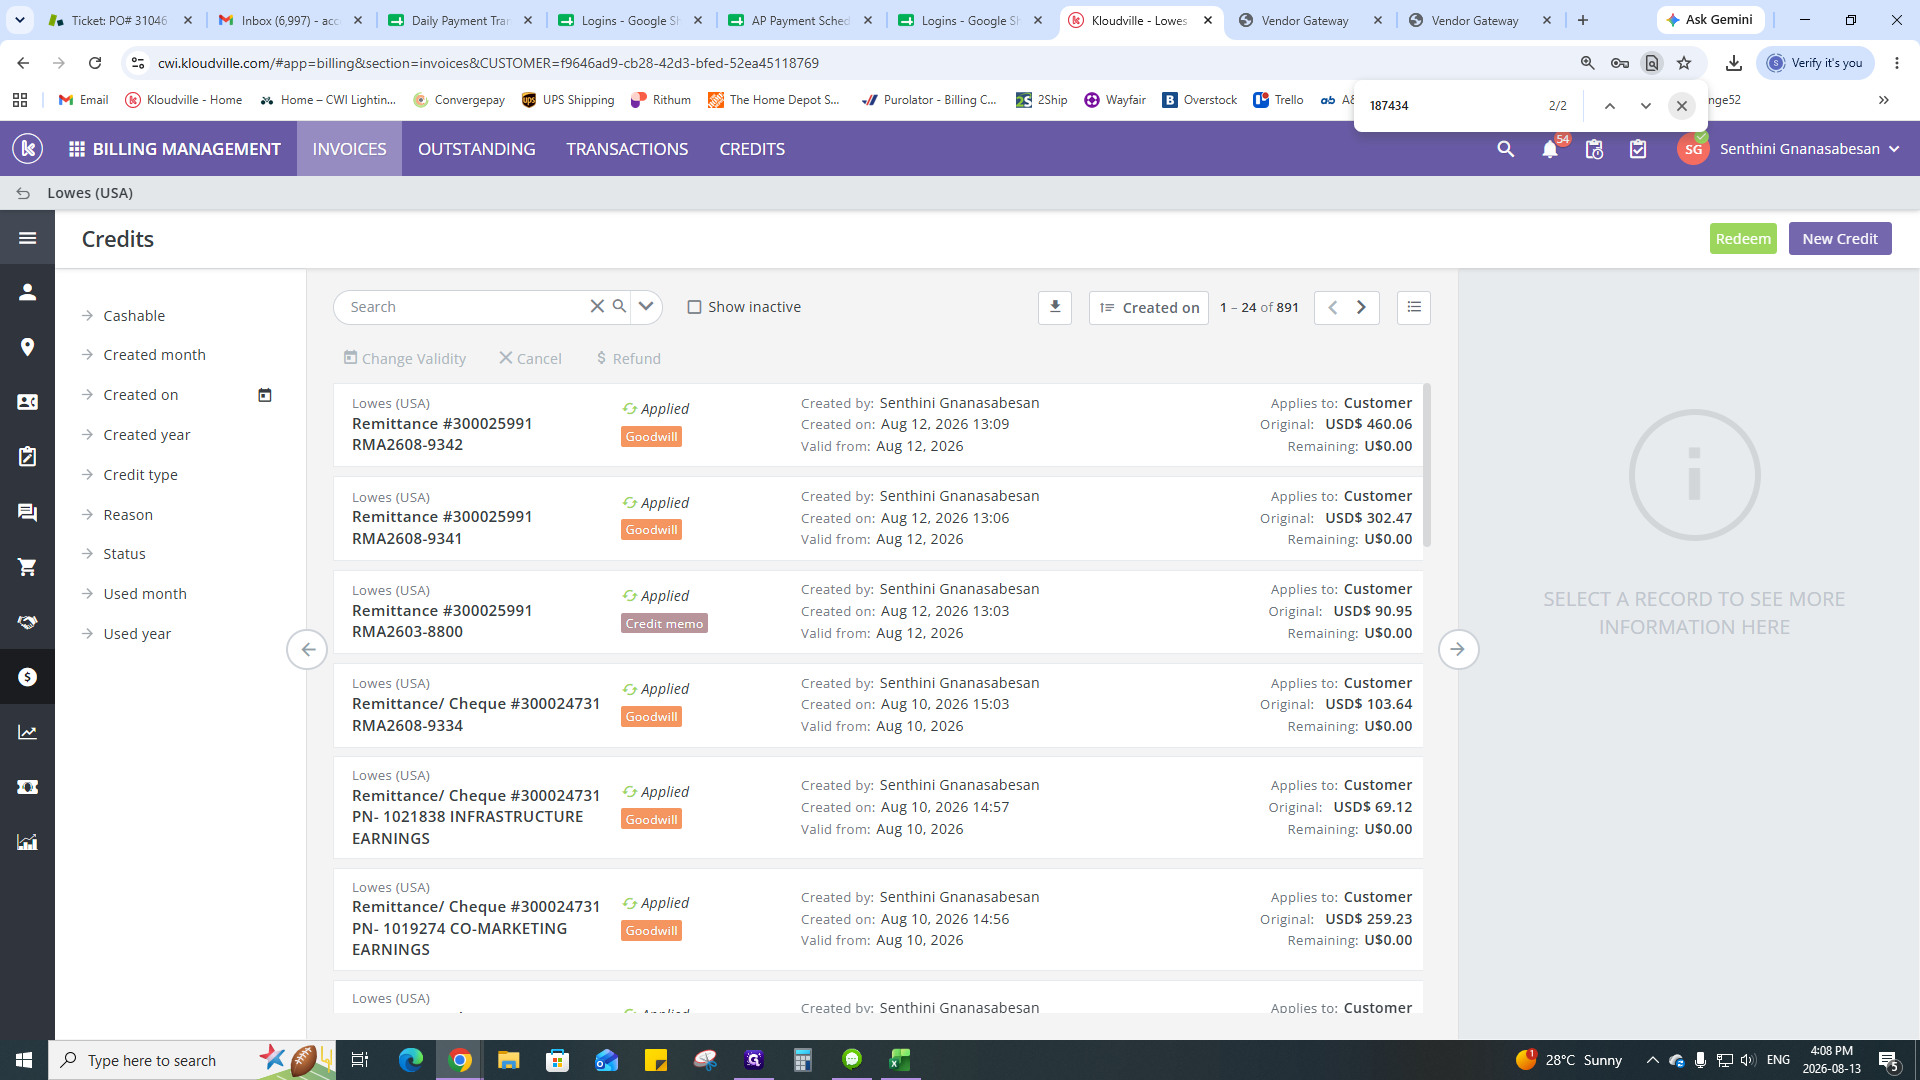Image resolution: width=1920 pixels, height=1080 pixels.
Task: Select the RMA2608-9342 credit record
Action: pos(878,425)
